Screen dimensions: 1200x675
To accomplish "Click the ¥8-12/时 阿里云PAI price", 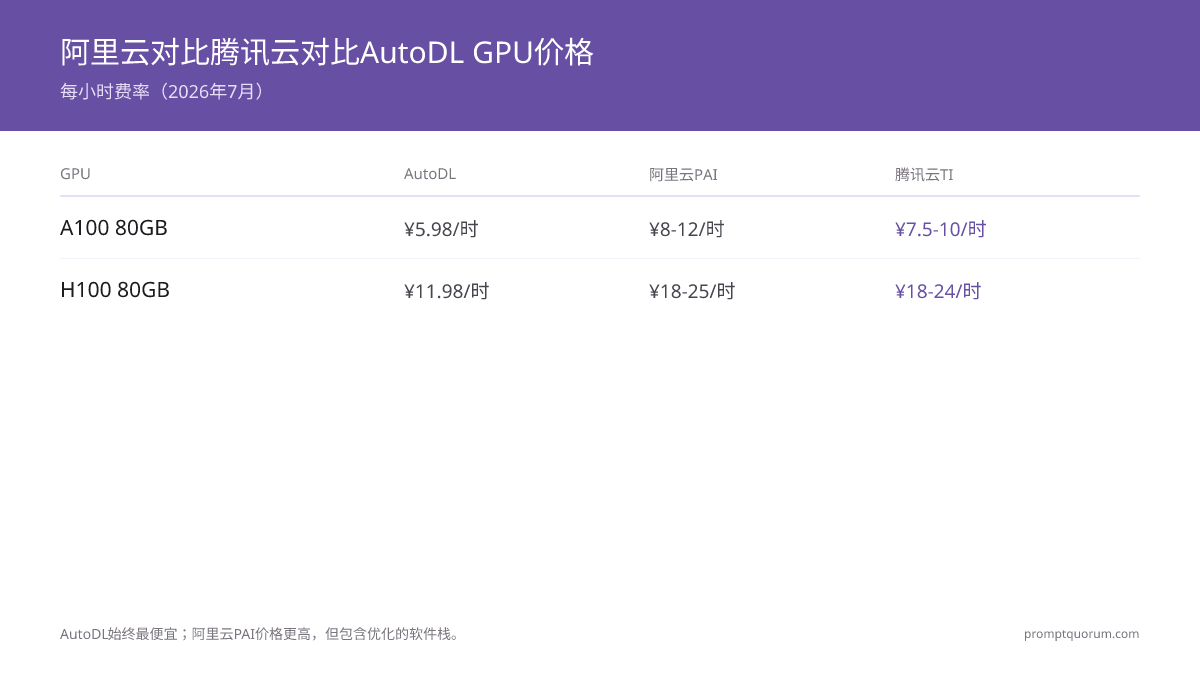I will [x=686, y=229].
